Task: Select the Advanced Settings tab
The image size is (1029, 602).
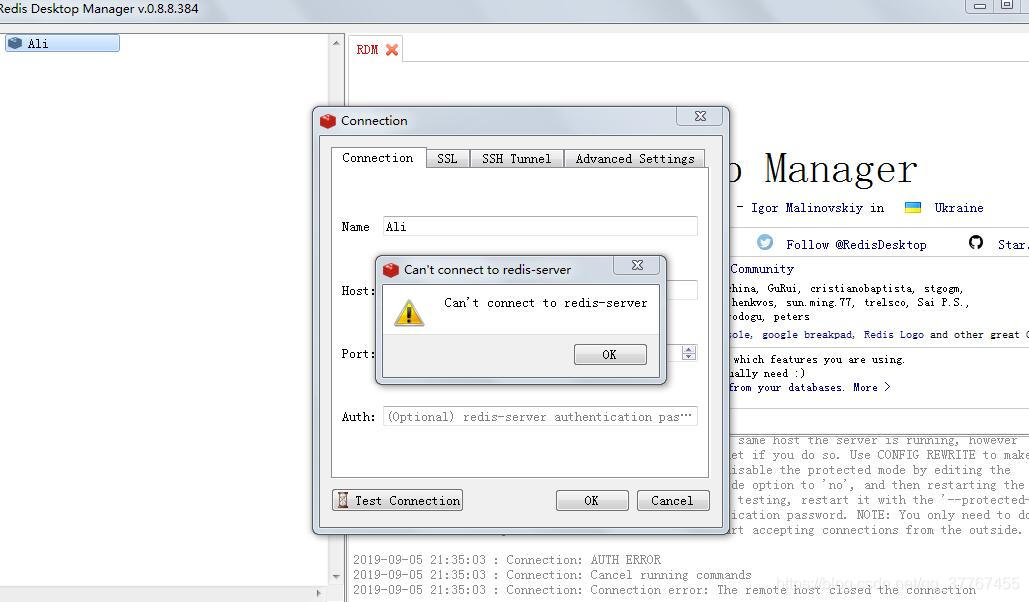Action: pos(635,159)
